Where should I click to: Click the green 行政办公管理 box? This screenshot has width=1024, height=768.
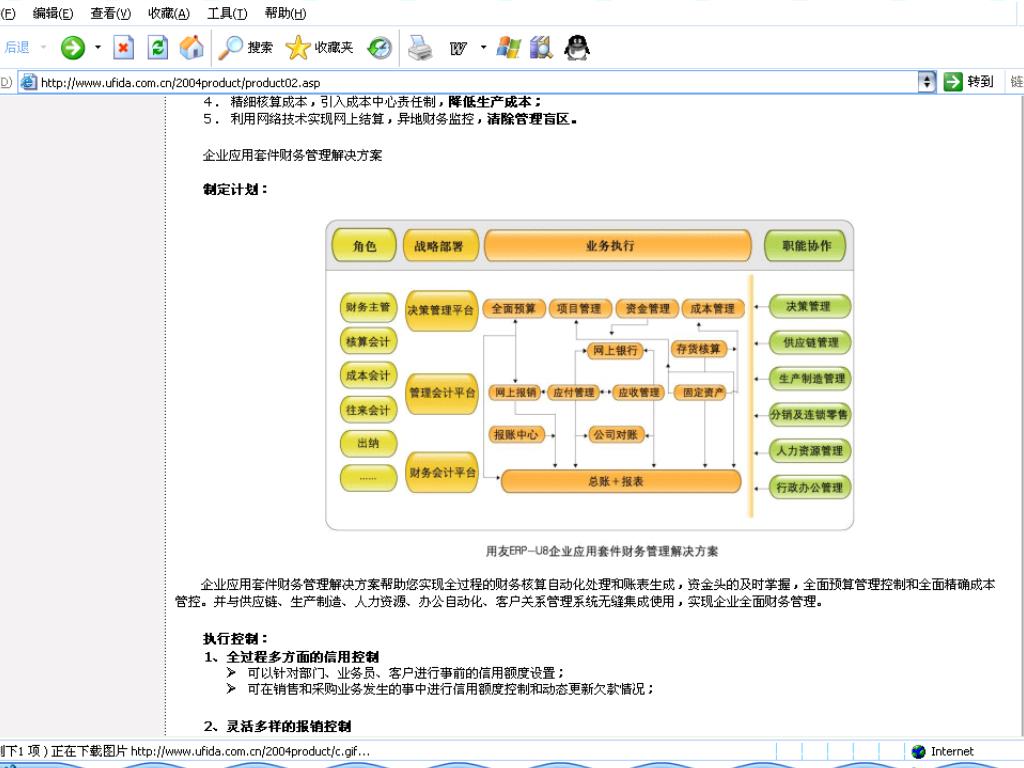click(x=810, y=487)
